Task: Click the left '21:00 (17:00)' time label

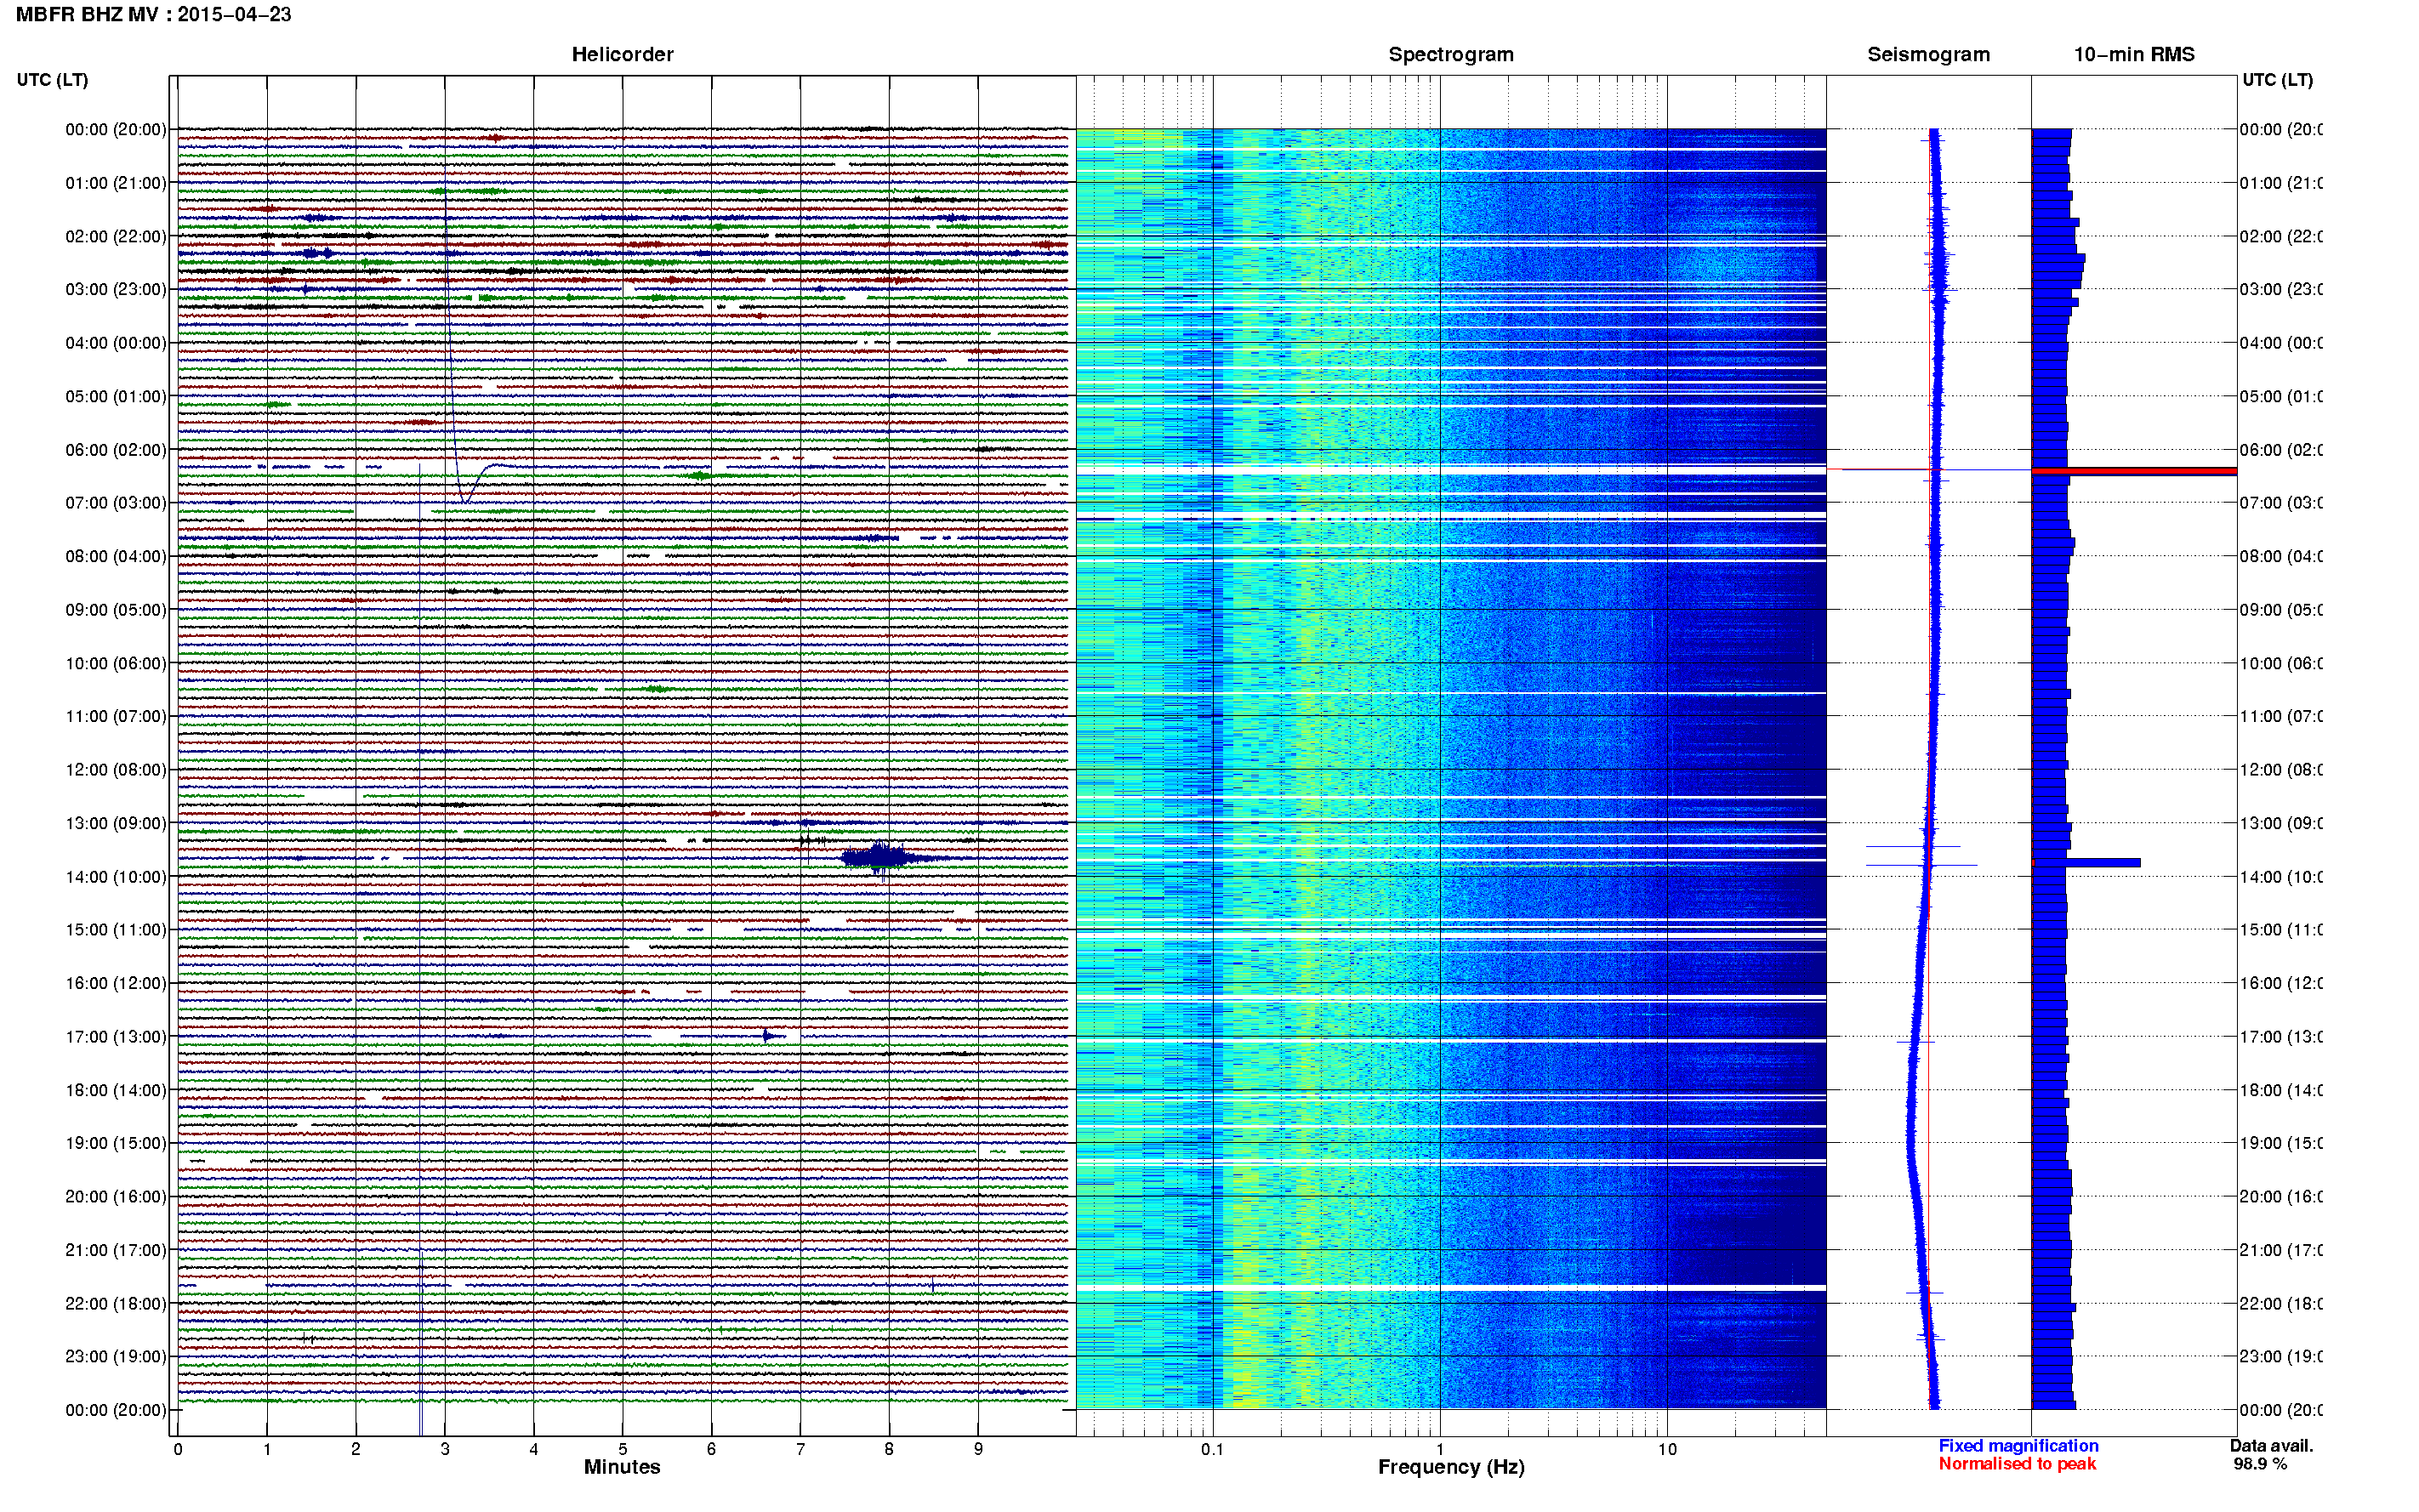Action: tap(116, 1250)
